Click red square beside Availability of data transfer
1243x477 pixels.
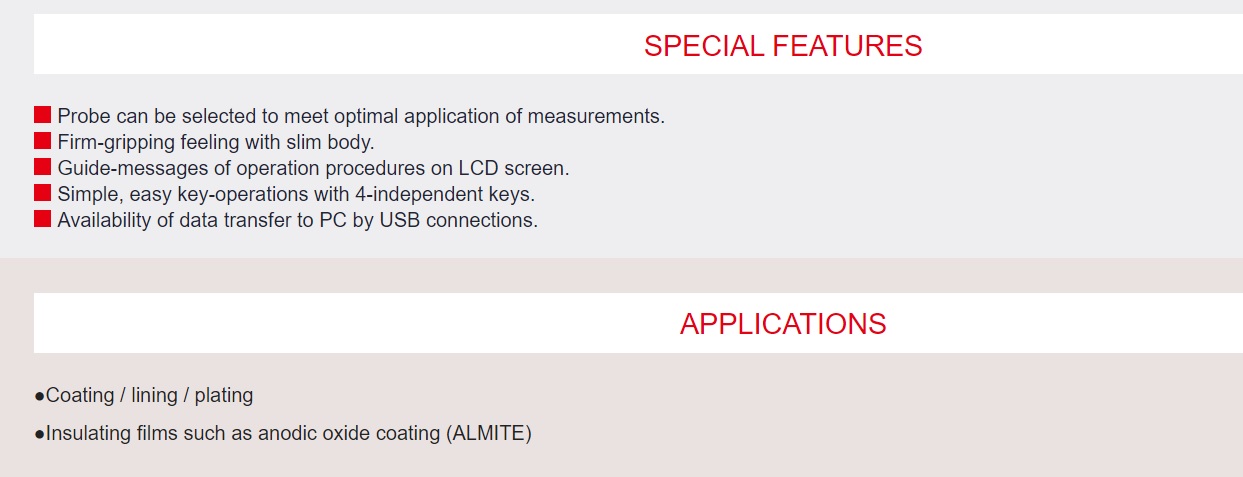(43, 218)
